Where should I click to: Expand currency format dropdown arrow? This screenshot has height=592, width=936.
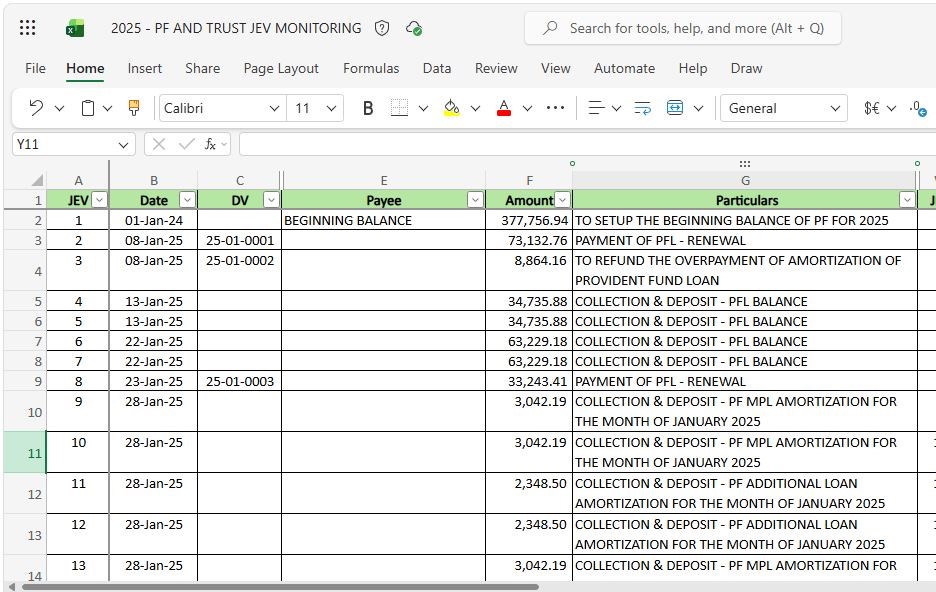[891, 108]
